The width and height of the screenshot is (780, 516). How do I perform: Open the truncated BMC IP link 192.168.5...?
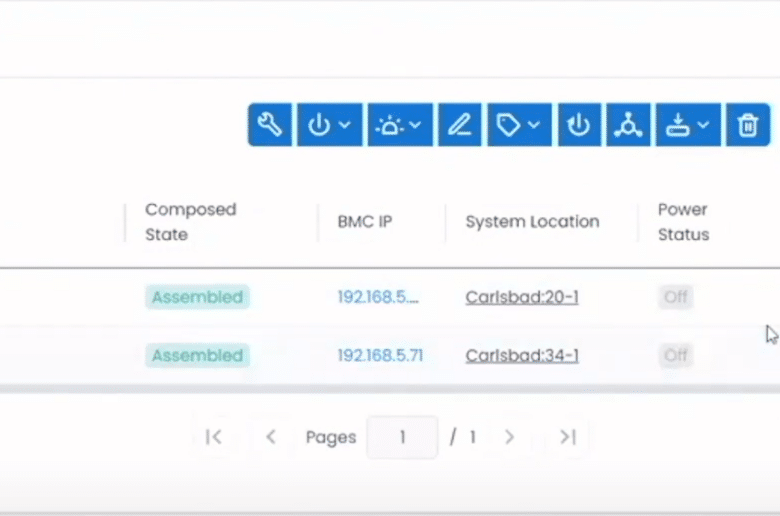[378, 297]
